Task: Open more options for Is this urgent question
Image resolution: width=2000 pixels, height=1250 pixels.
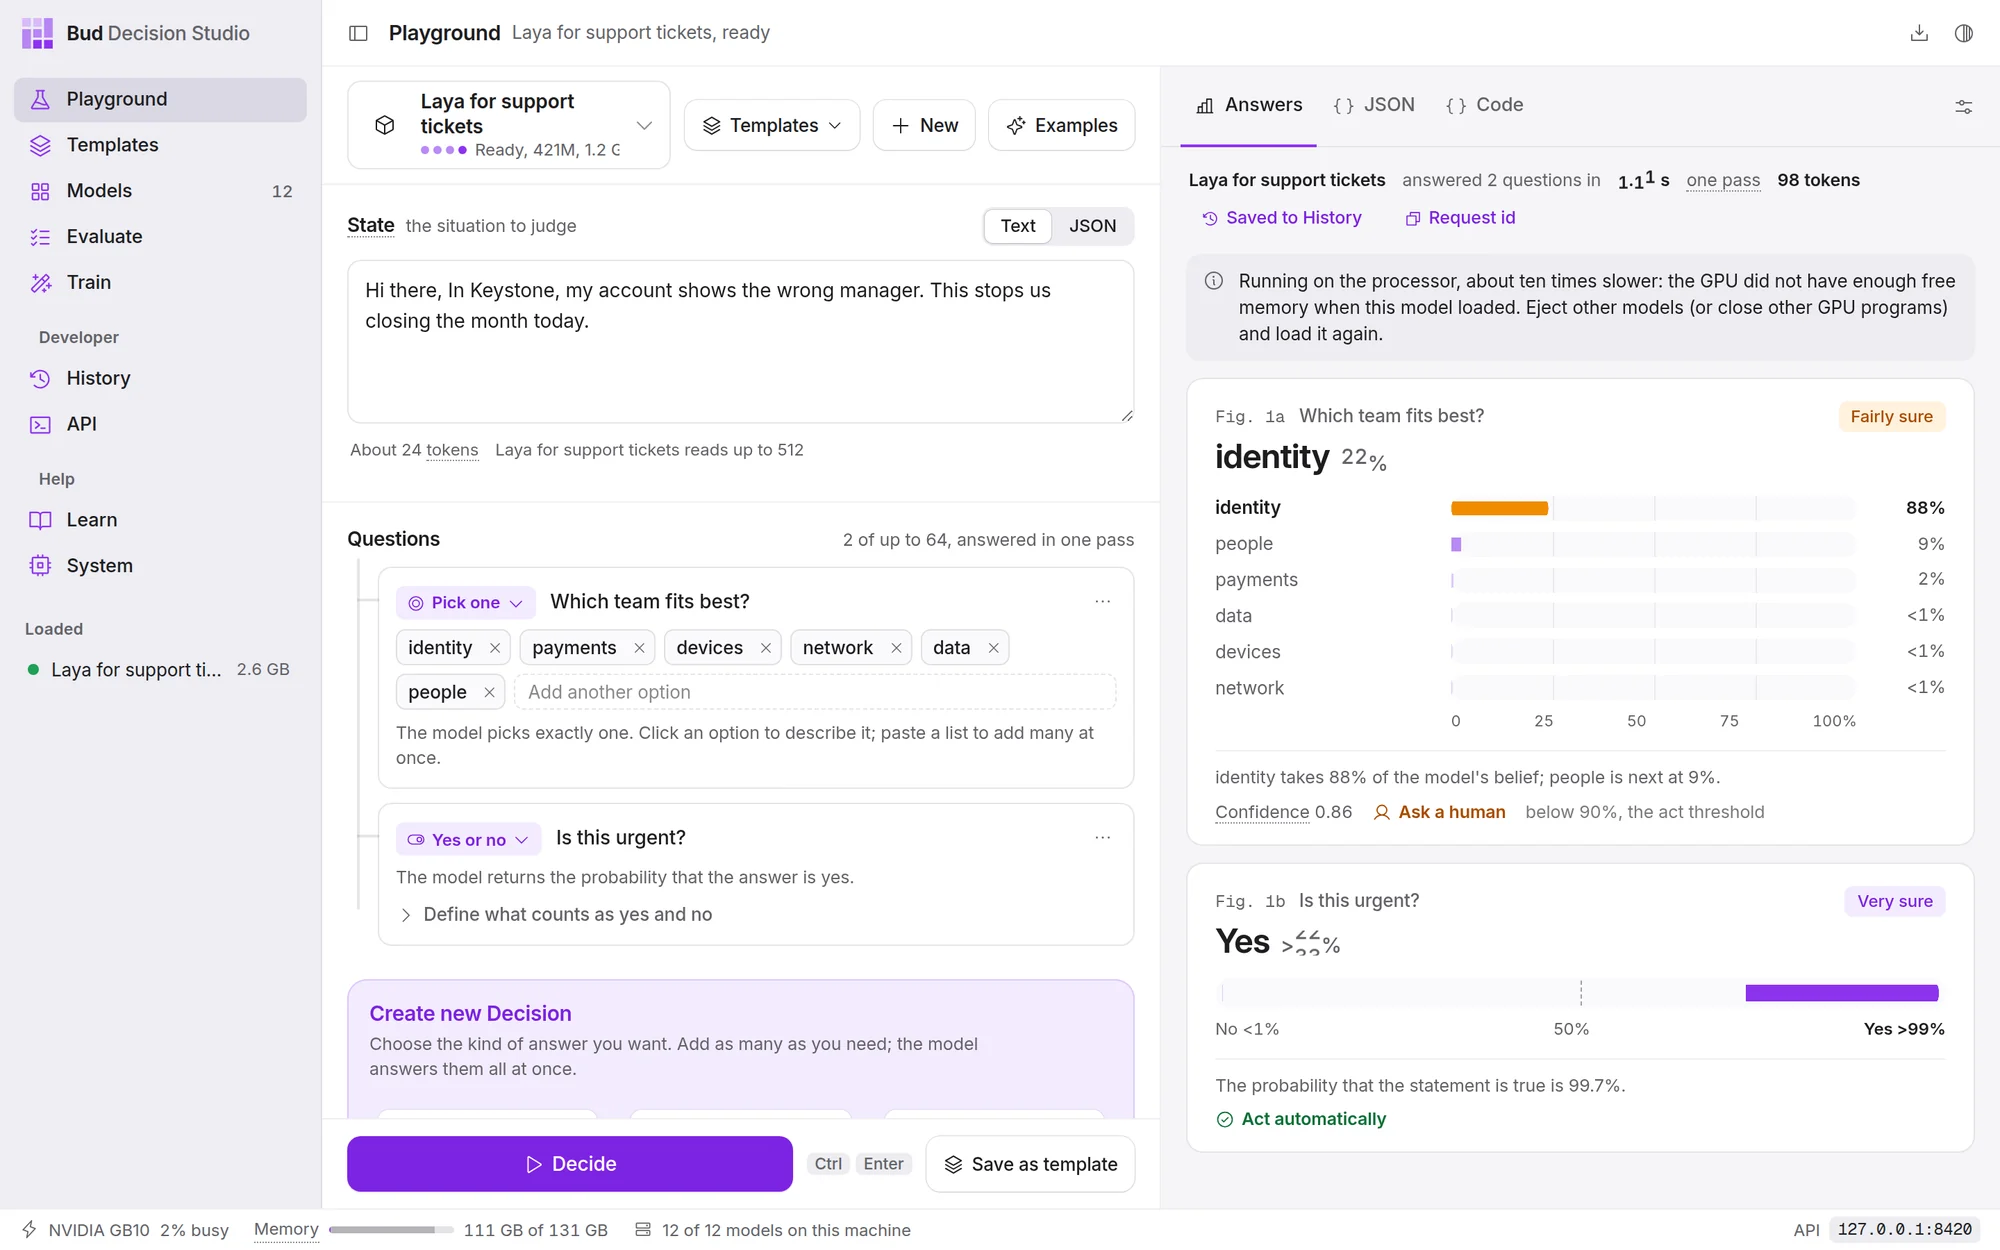Action: pyautogui.click(x=1102, y=837)
